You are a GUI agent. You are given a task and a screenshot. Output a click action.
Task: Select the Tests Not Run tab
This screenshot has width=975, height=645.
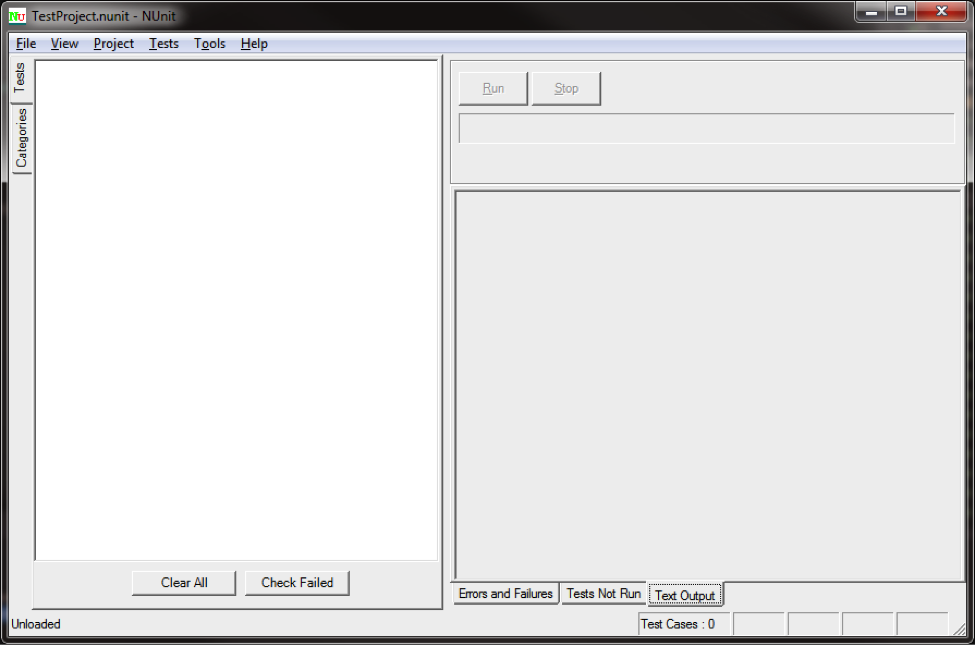tap(603, 593)
